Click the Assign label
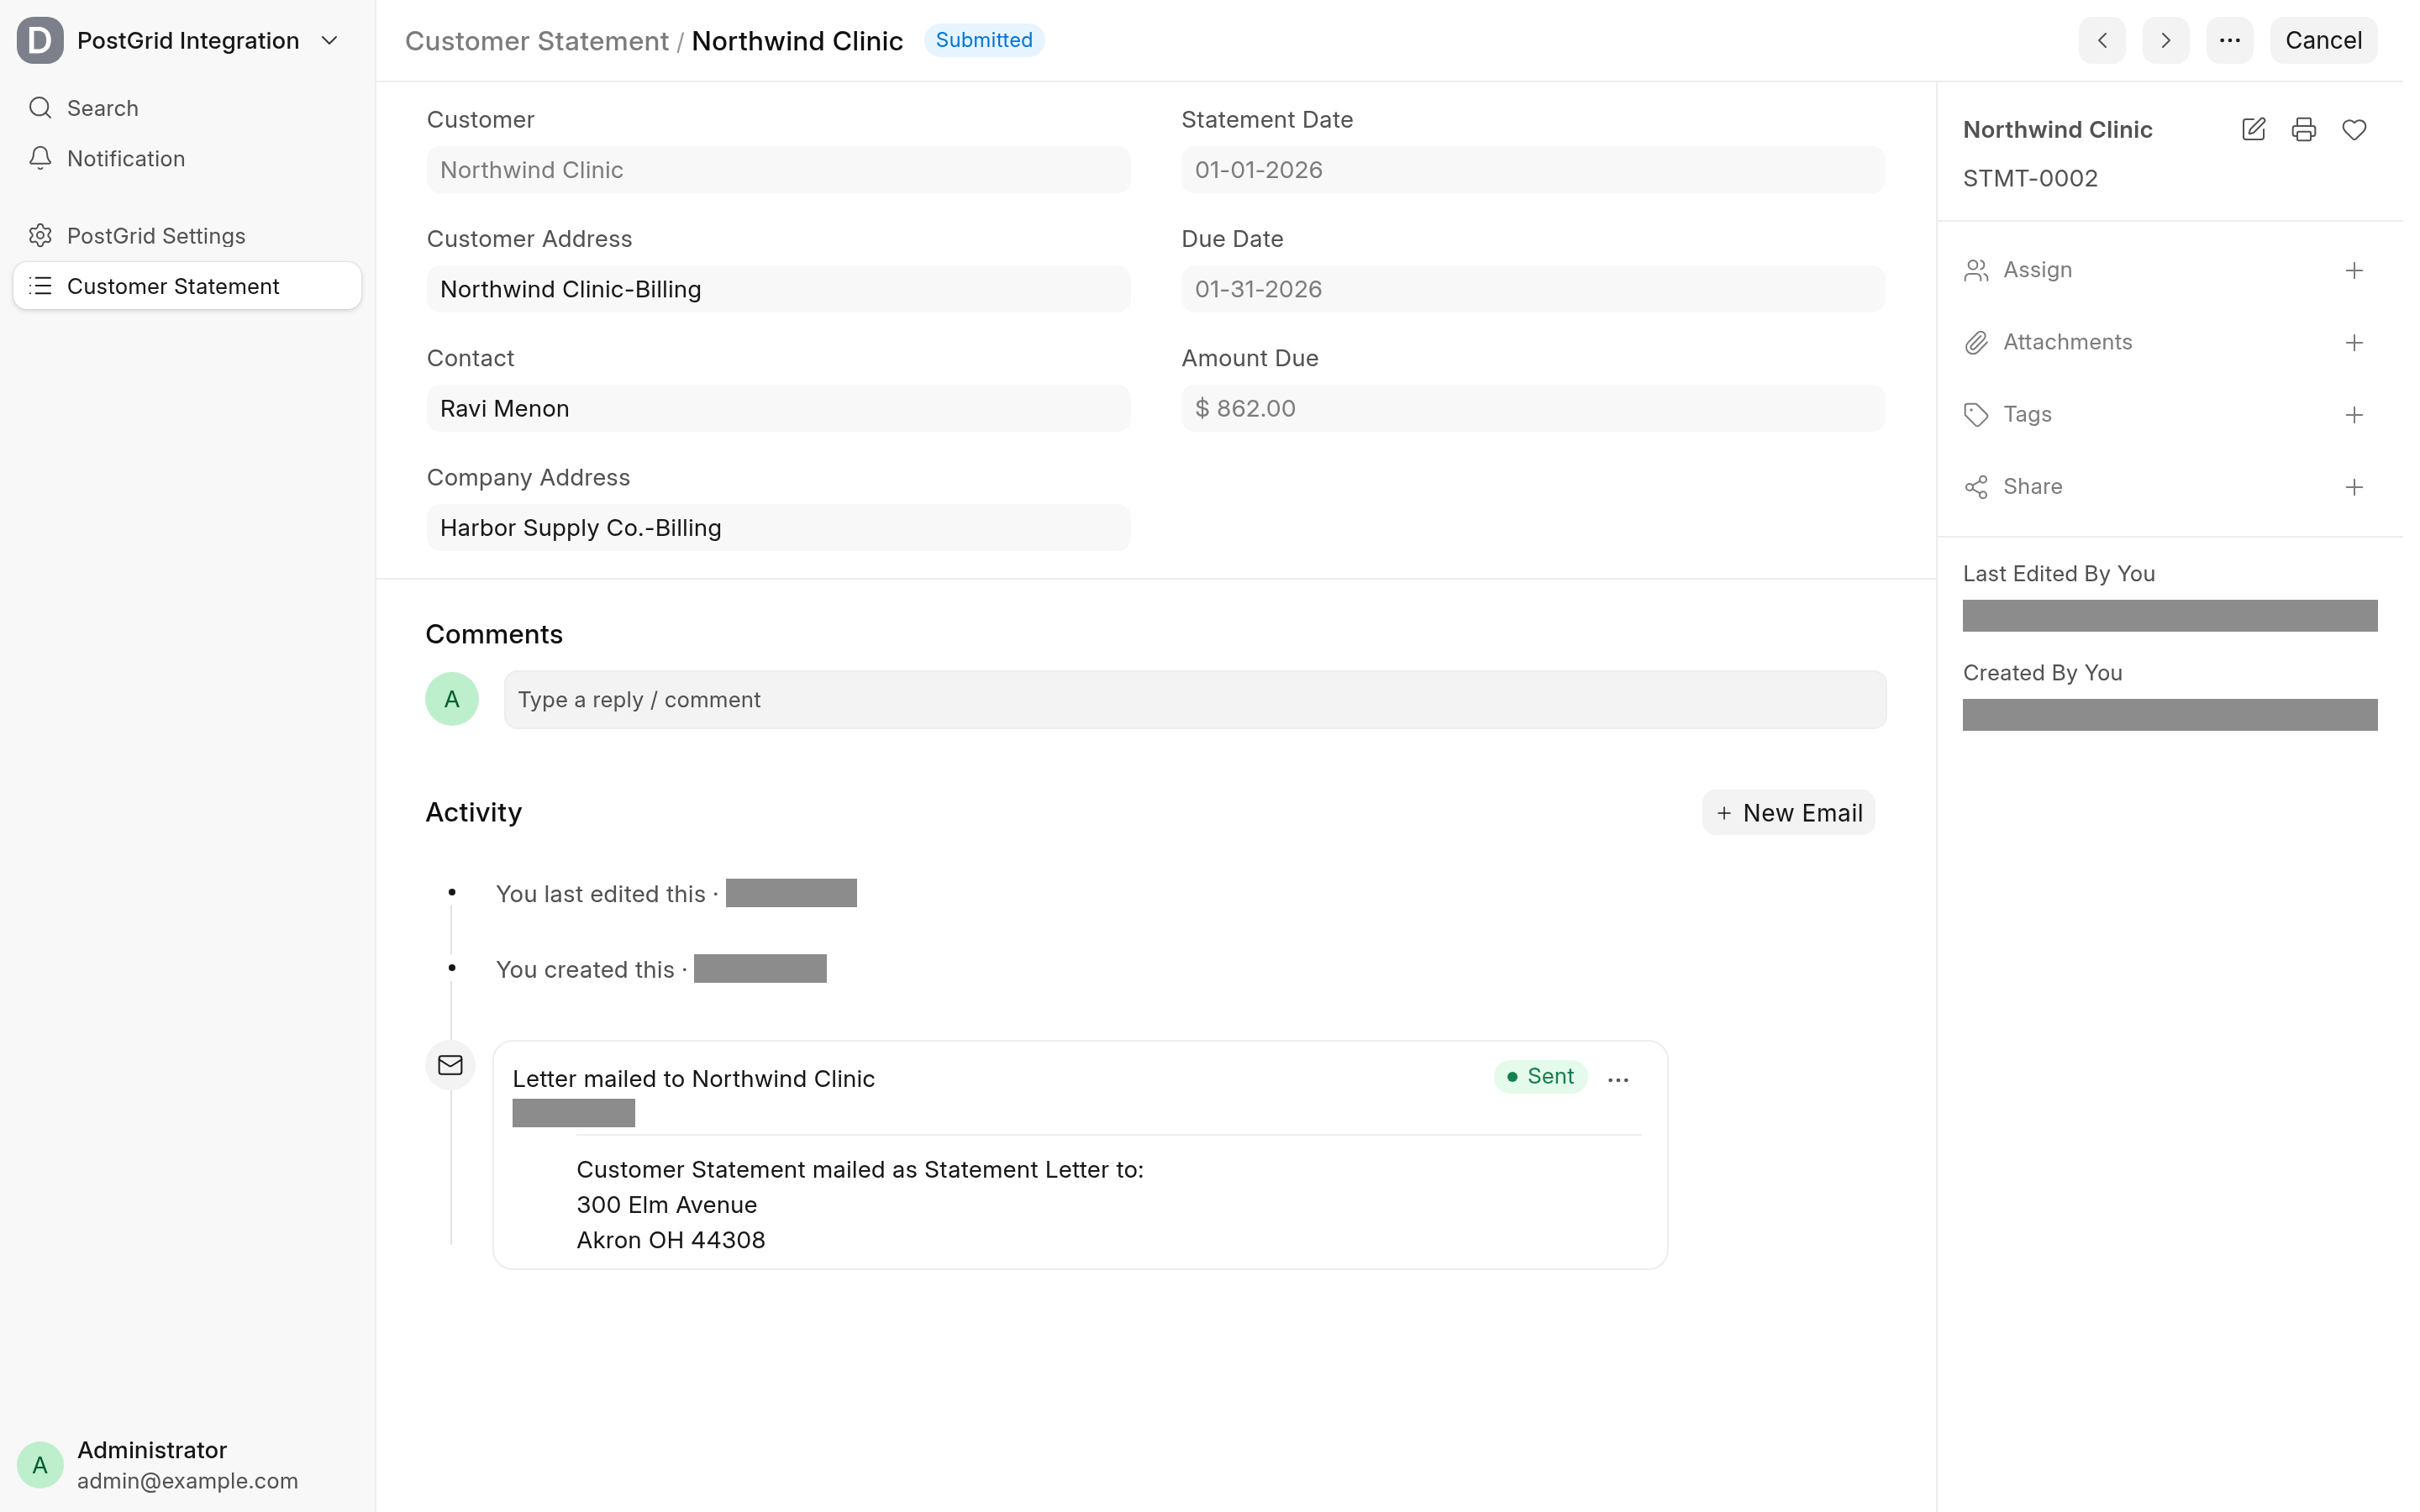Image resolution: width=2420 pixels, height=1512 pixels. (2037, 270)
